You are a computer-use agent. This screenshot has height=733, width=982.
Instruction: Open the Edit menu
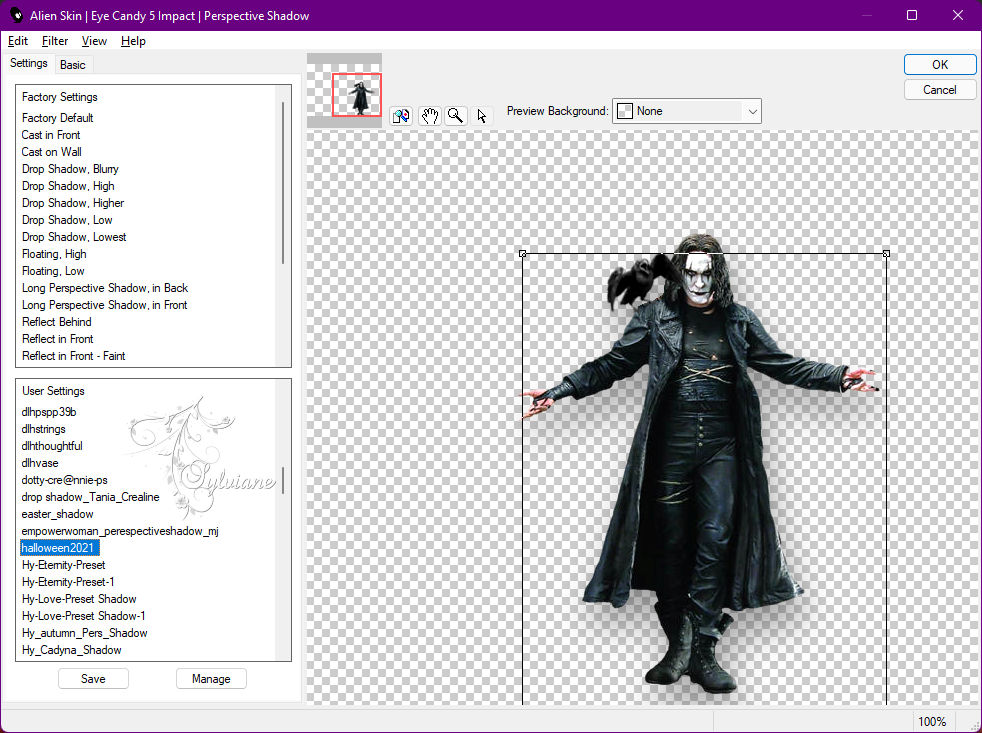pos(18,41)
